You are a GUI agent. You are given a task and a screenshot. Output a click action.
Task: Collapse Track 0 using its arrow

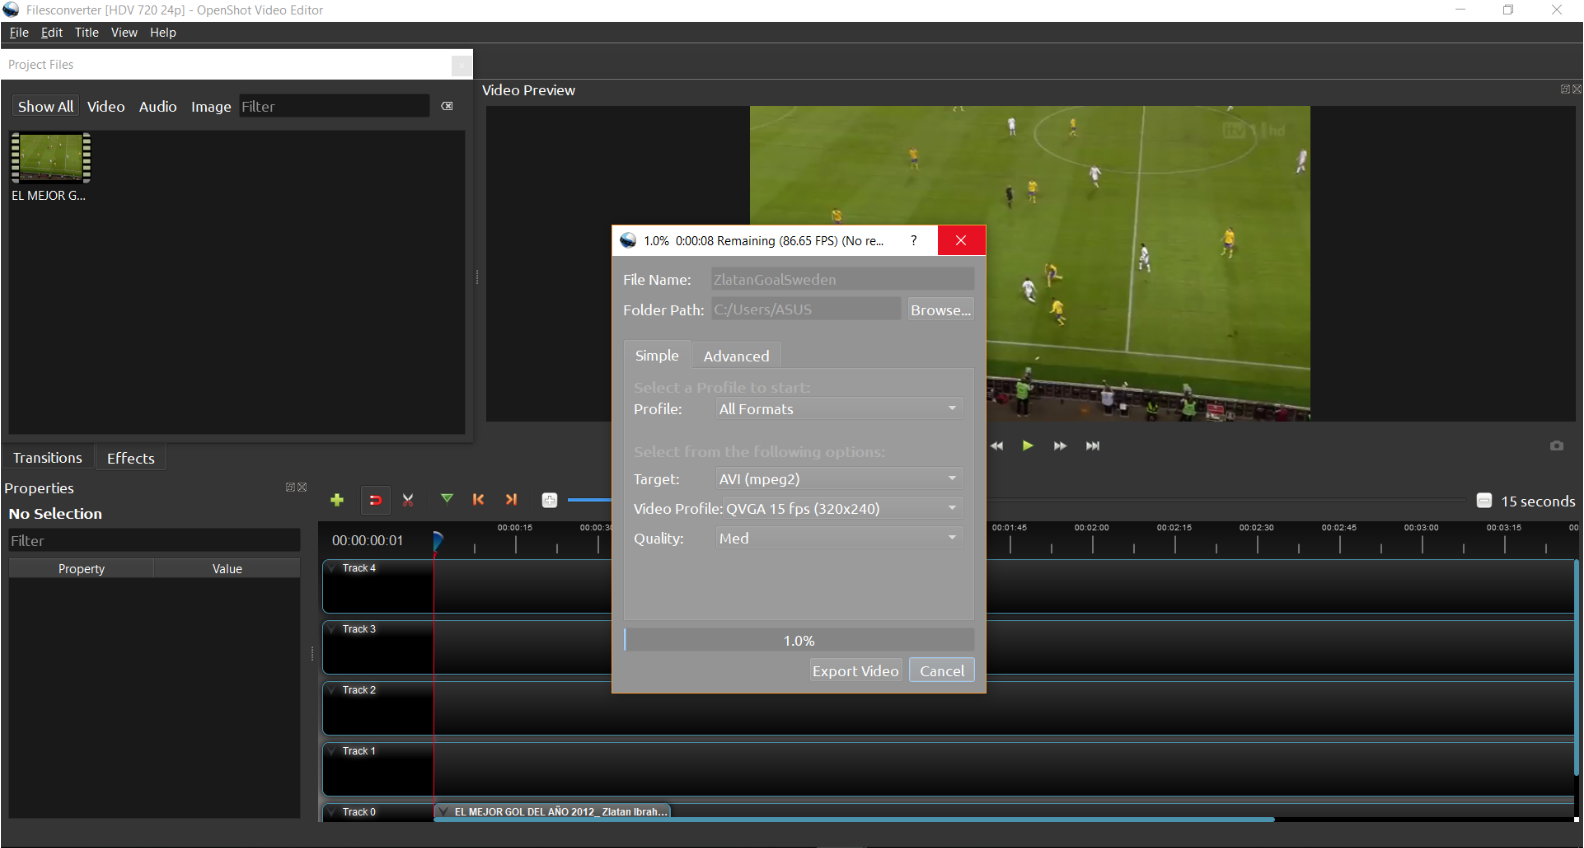pos(332,812)
